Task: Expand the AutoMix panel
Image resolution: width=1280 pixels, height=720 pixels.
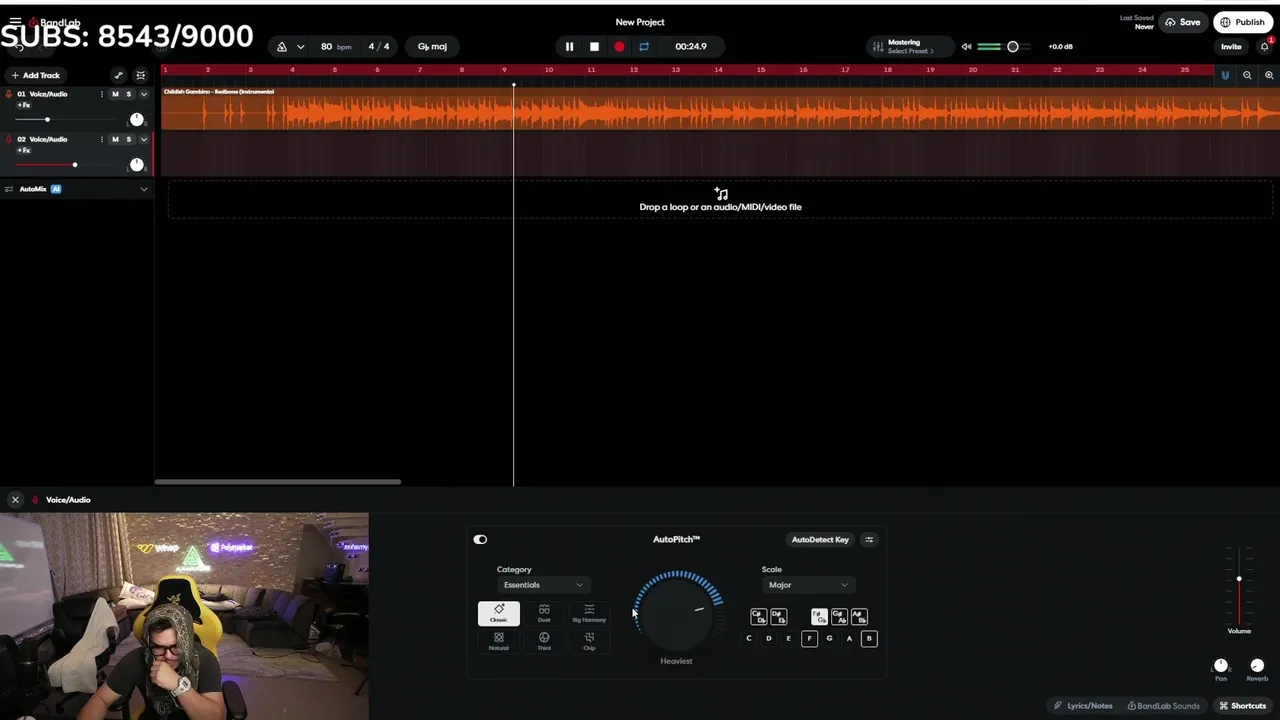Action: click(x=143, y=189)
